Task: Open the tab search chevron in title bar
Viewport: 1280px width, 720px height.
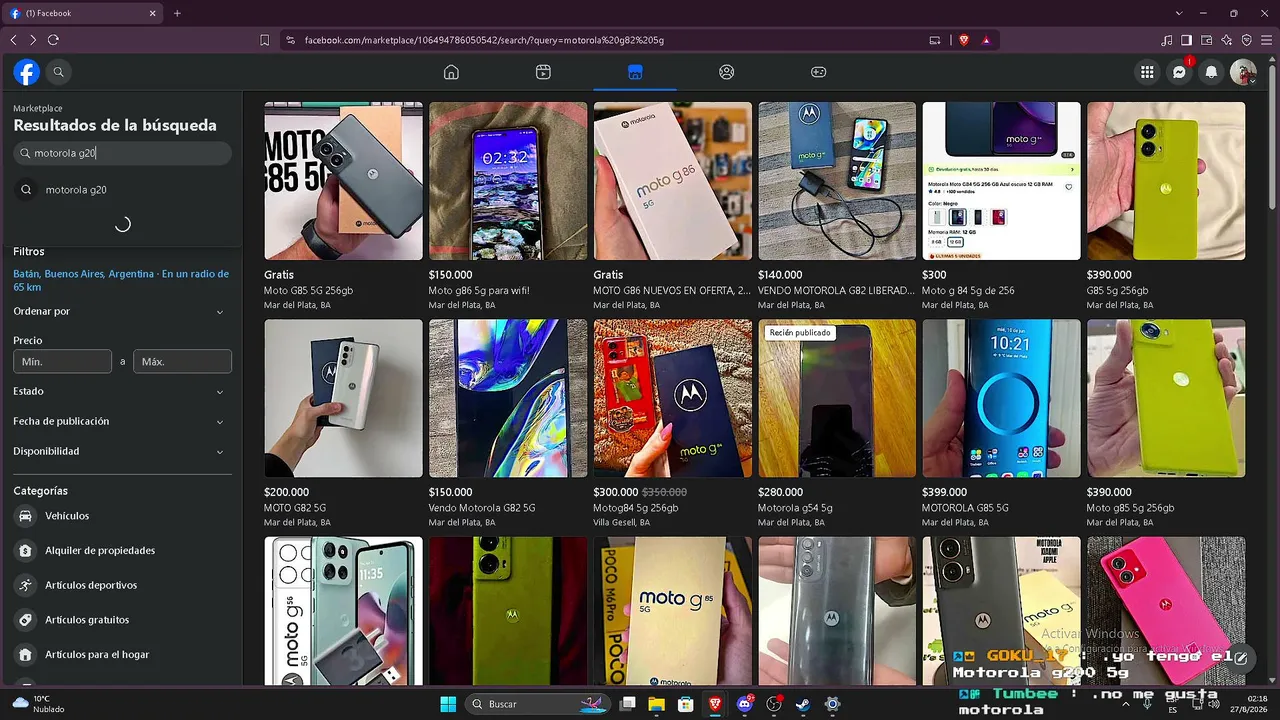Action: pos(1179,13)
